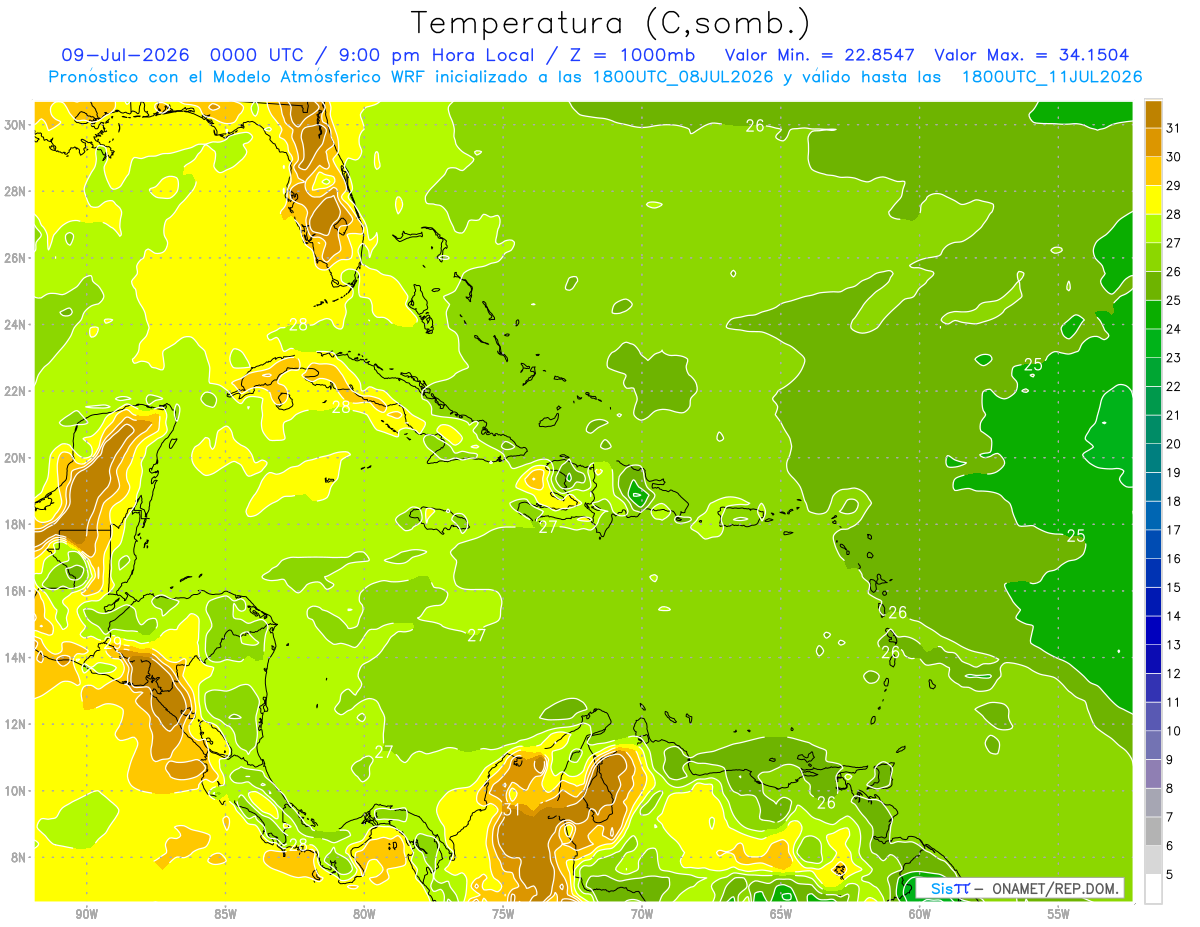Image resolution: width=1200 pixels, height=927 pixels.
Task: Click the '60W' longitude label
Action: 920,914
